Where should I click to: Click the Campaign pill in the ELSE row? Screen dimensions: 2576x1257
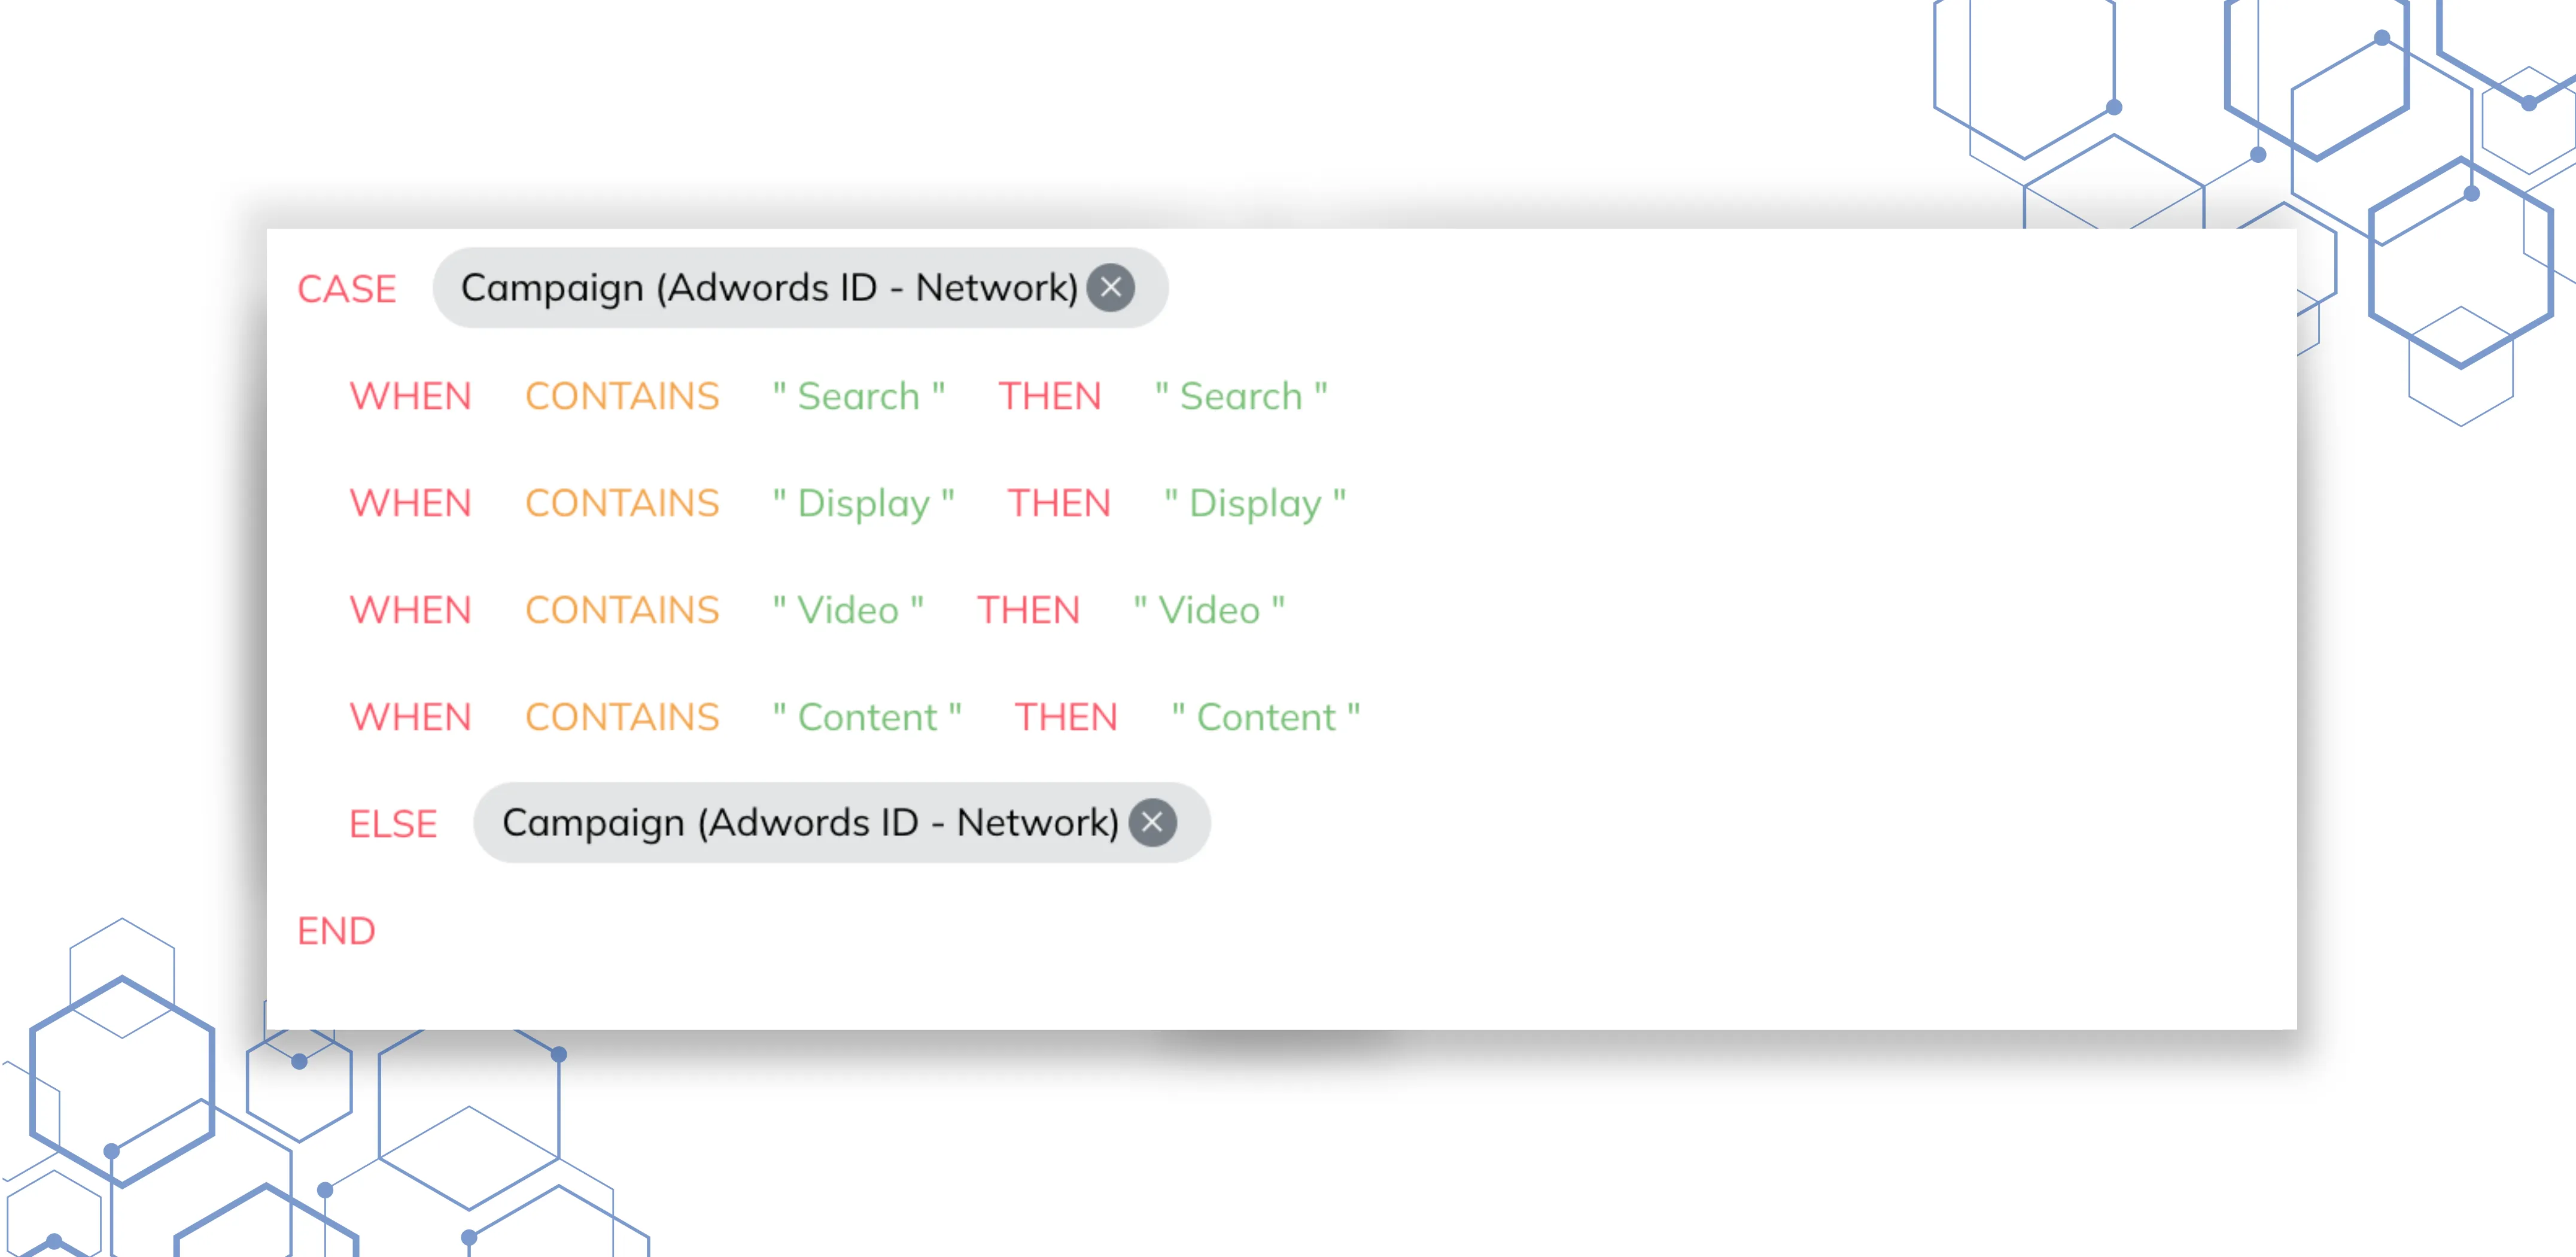(810, 823)
